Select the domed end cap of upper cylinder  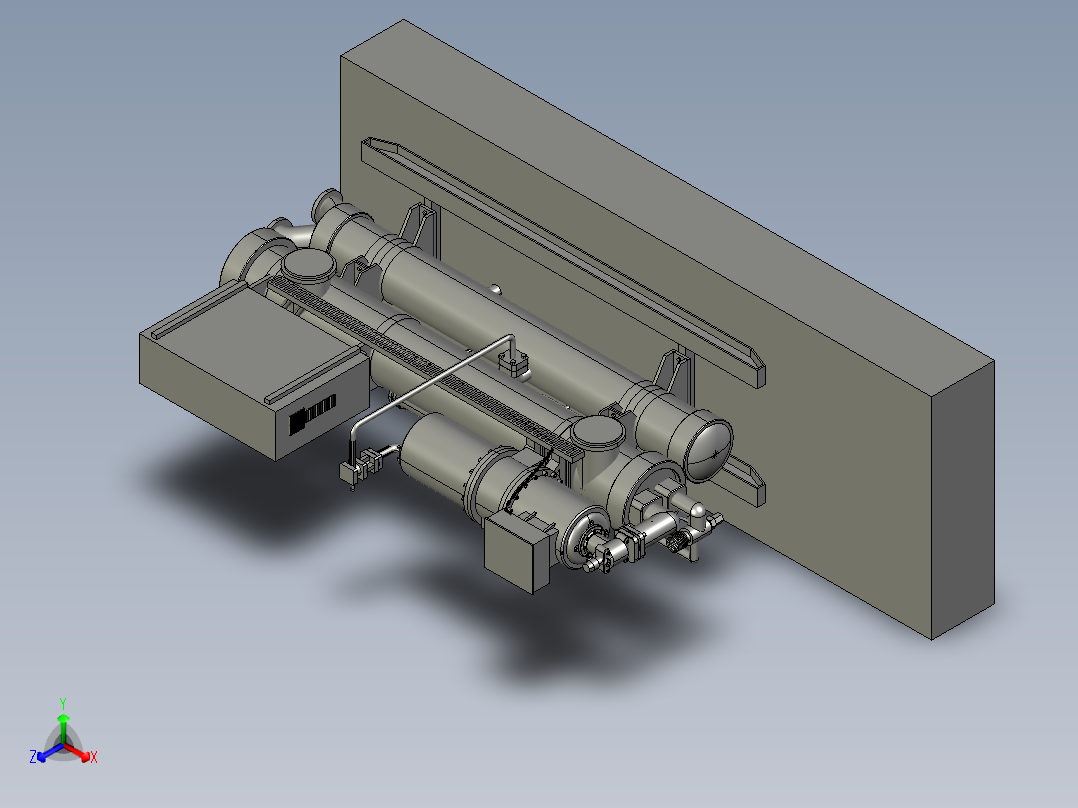[x=710, y=450]
